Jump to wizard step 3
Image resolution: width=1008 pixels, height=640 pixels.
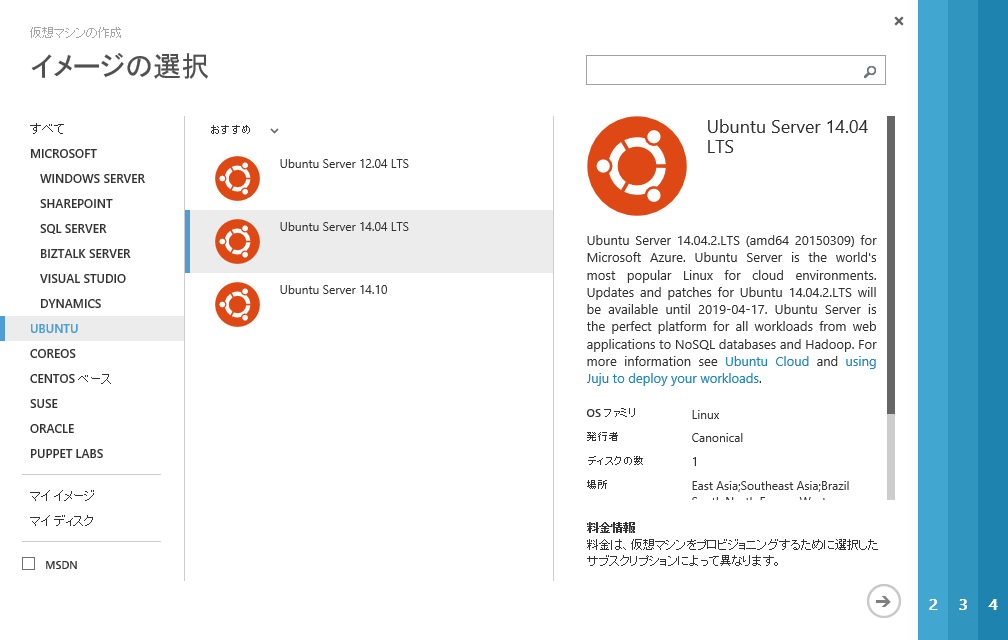click(x=963, y=605)
